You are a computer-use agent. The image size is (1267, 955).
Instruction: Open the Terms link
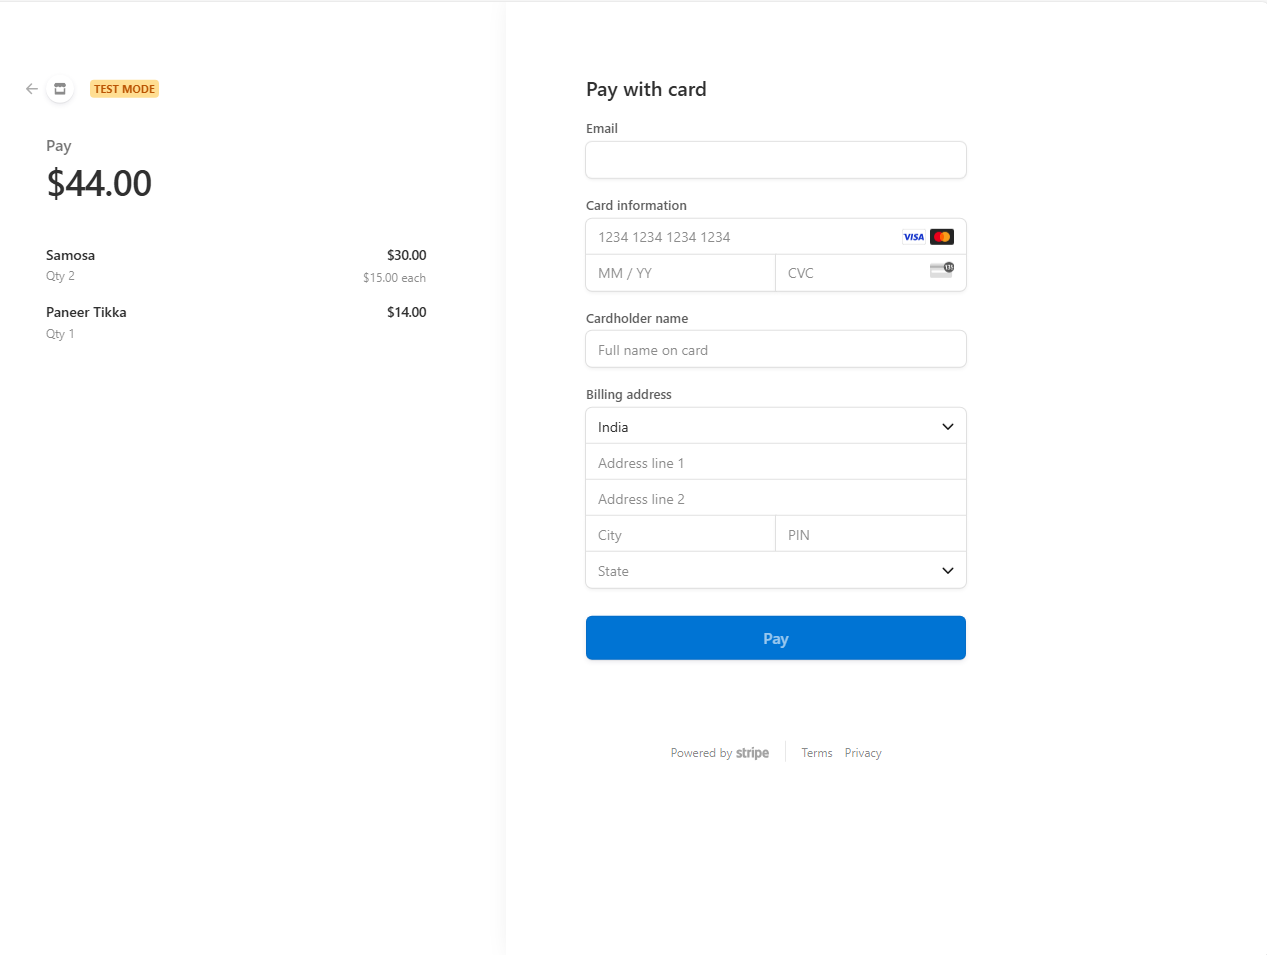coord(817,753)
